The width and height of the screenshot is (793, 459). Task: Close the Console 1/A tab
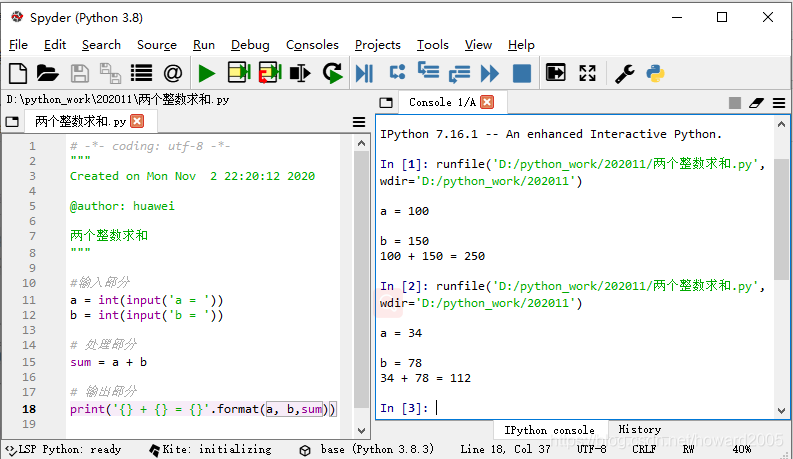tap(487, 102)
